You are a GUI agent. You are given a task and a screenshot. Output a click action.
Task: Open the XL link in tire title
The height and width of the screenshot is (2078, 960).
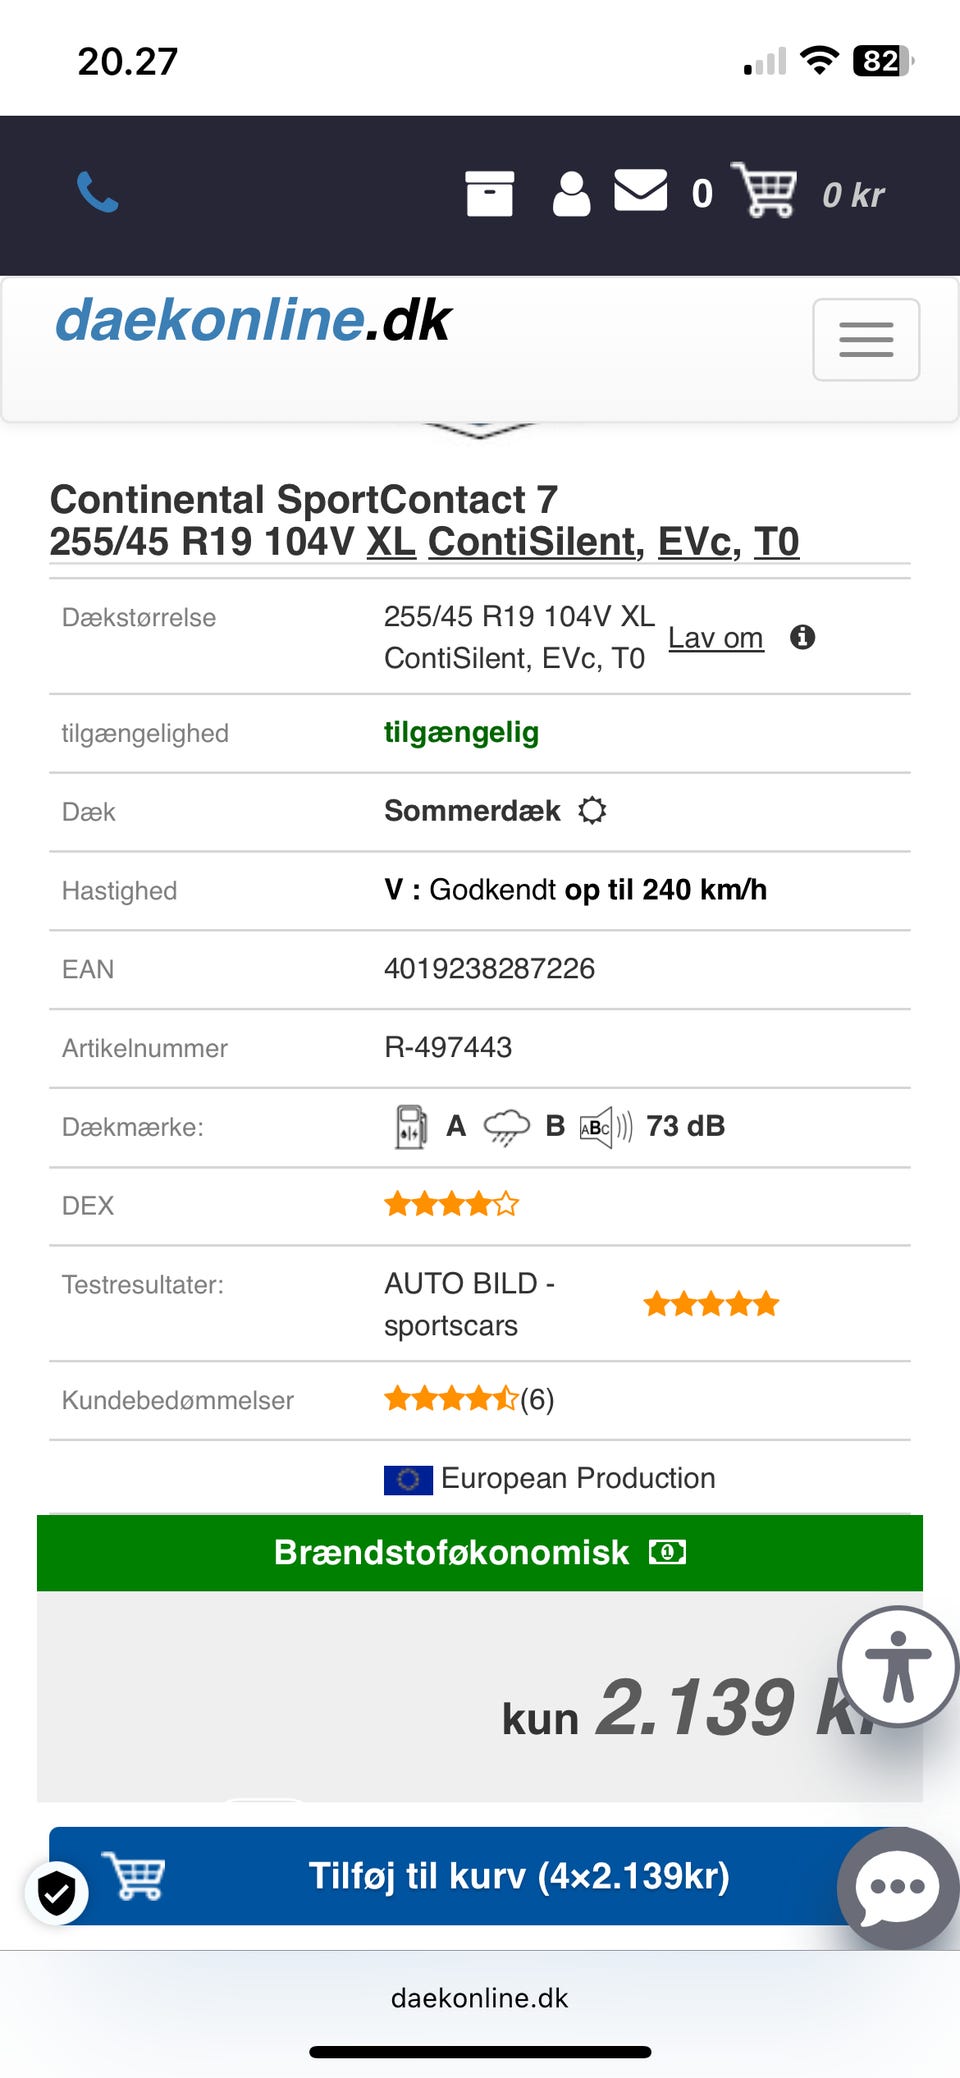pos(391,542)
